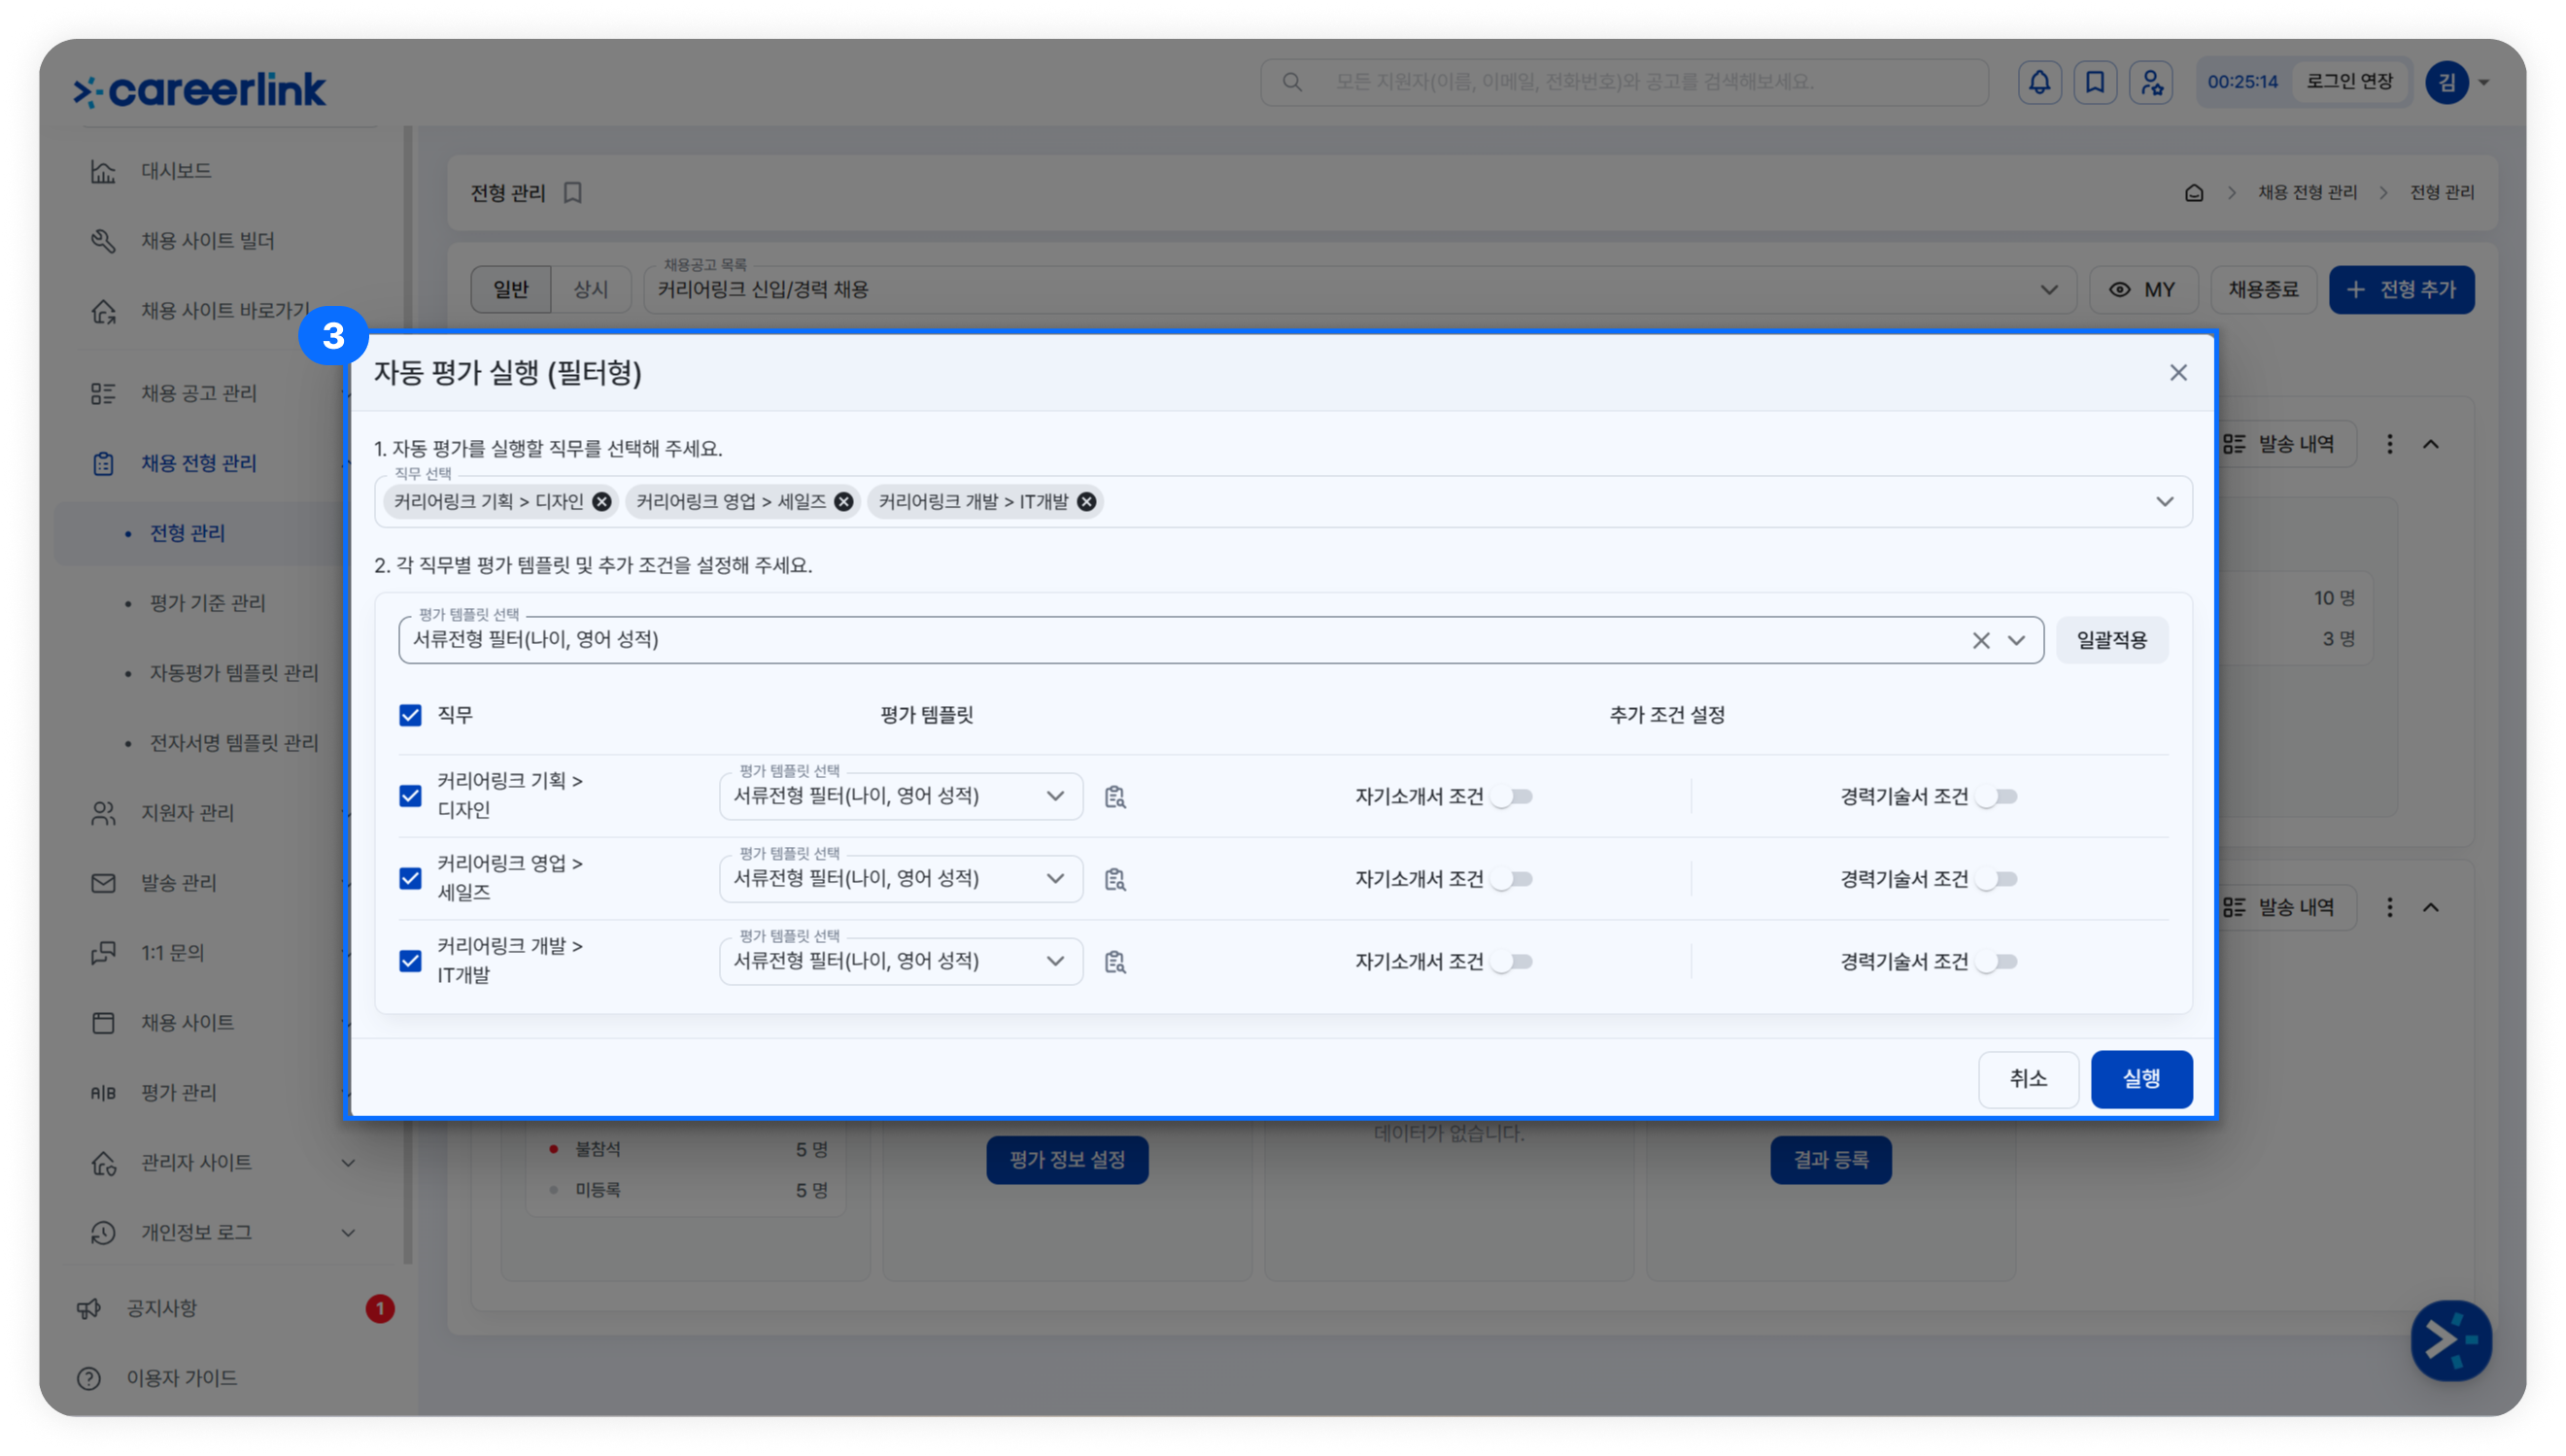Switch to the 상시 tab

591,290
